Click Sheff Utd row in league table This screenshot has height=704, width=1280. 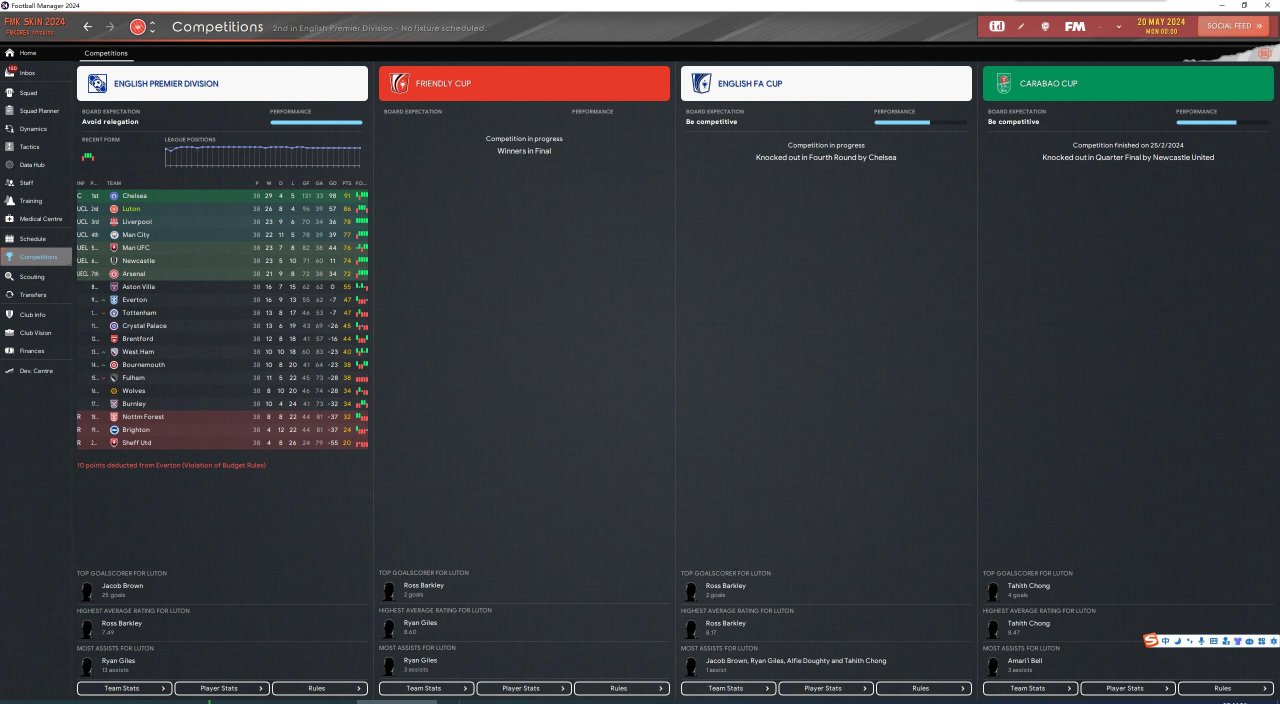(222, 443)
